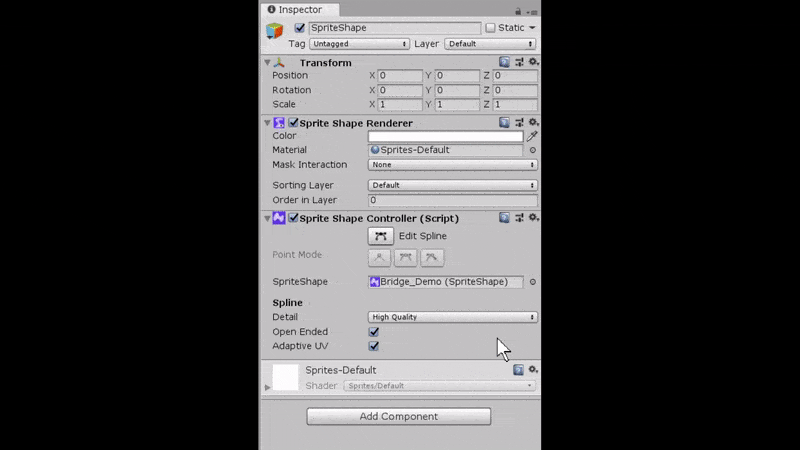
Task: Click the Position Z input field
Action: (515, 76)
